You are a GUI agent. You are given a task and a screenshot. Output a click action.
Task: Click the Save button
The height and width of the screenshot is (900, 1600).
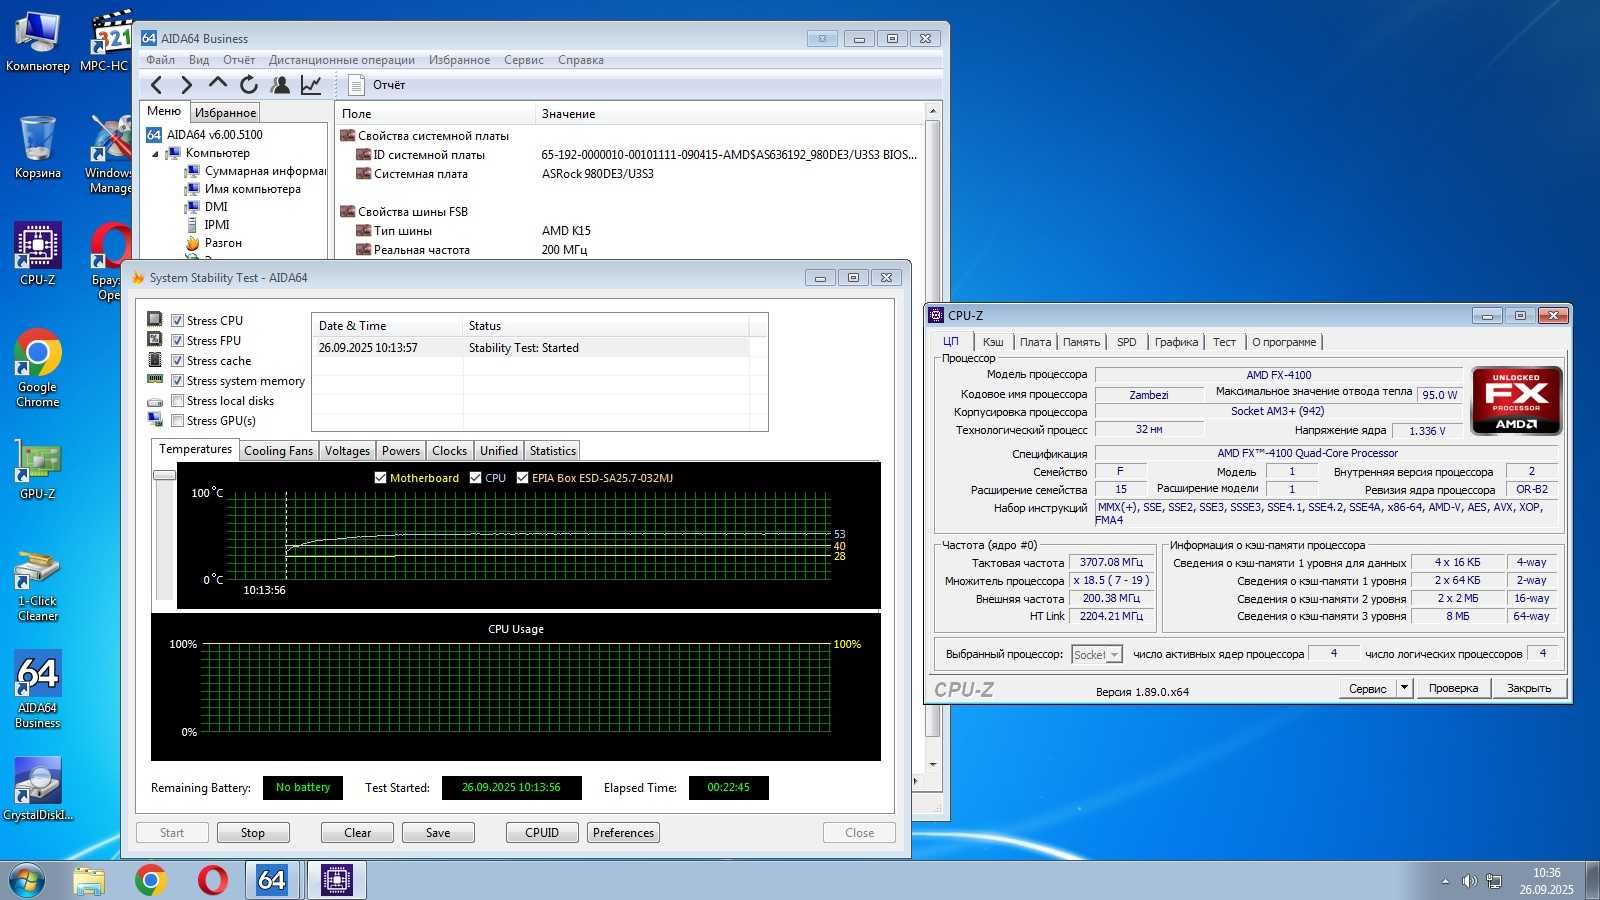[438, 833]
